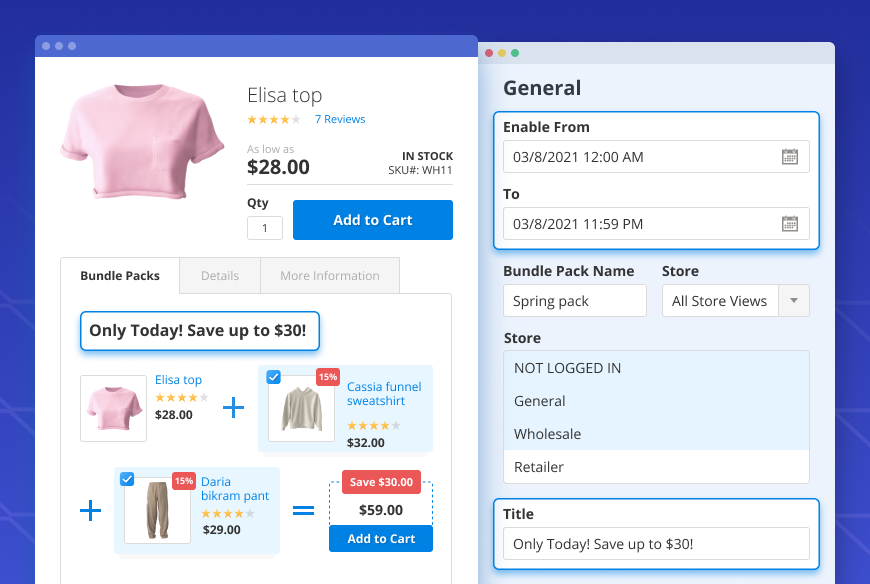Open the To date calendar picker
This screenshot has height=584, width=870.
click(789, 224)
